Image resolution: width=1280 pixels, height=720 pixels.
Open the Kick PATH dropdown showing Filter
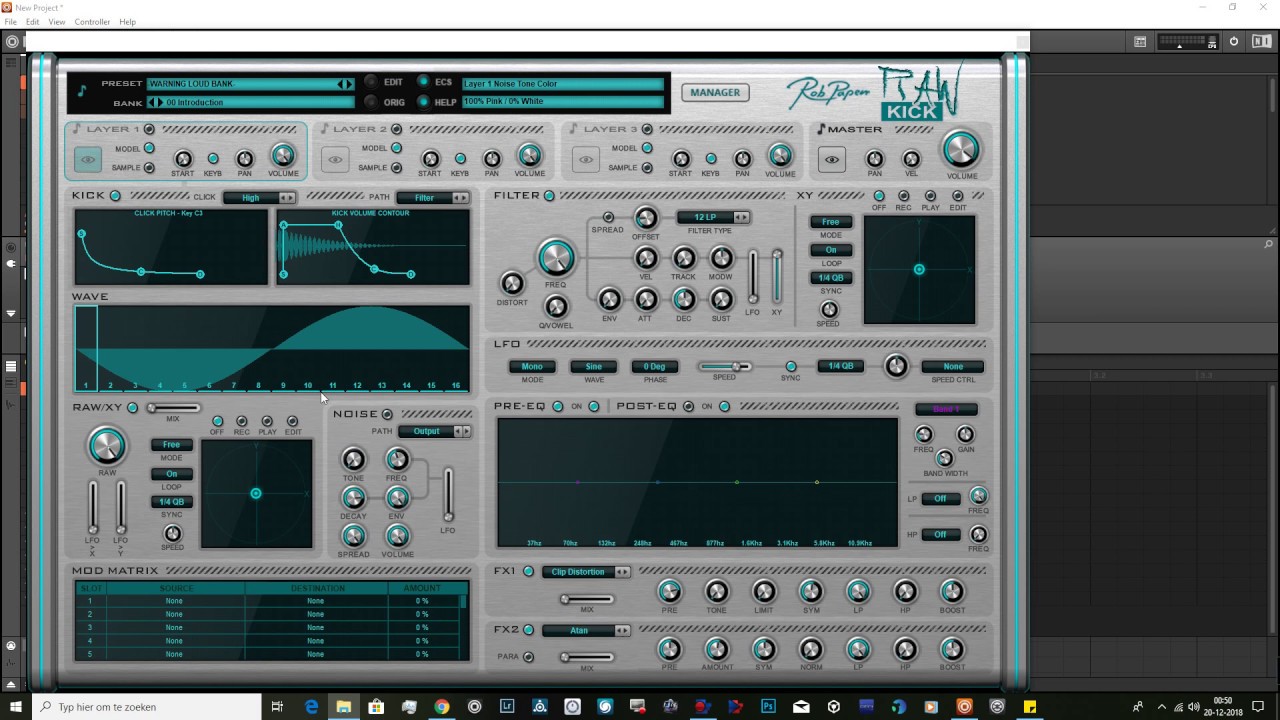click(433, 198)
